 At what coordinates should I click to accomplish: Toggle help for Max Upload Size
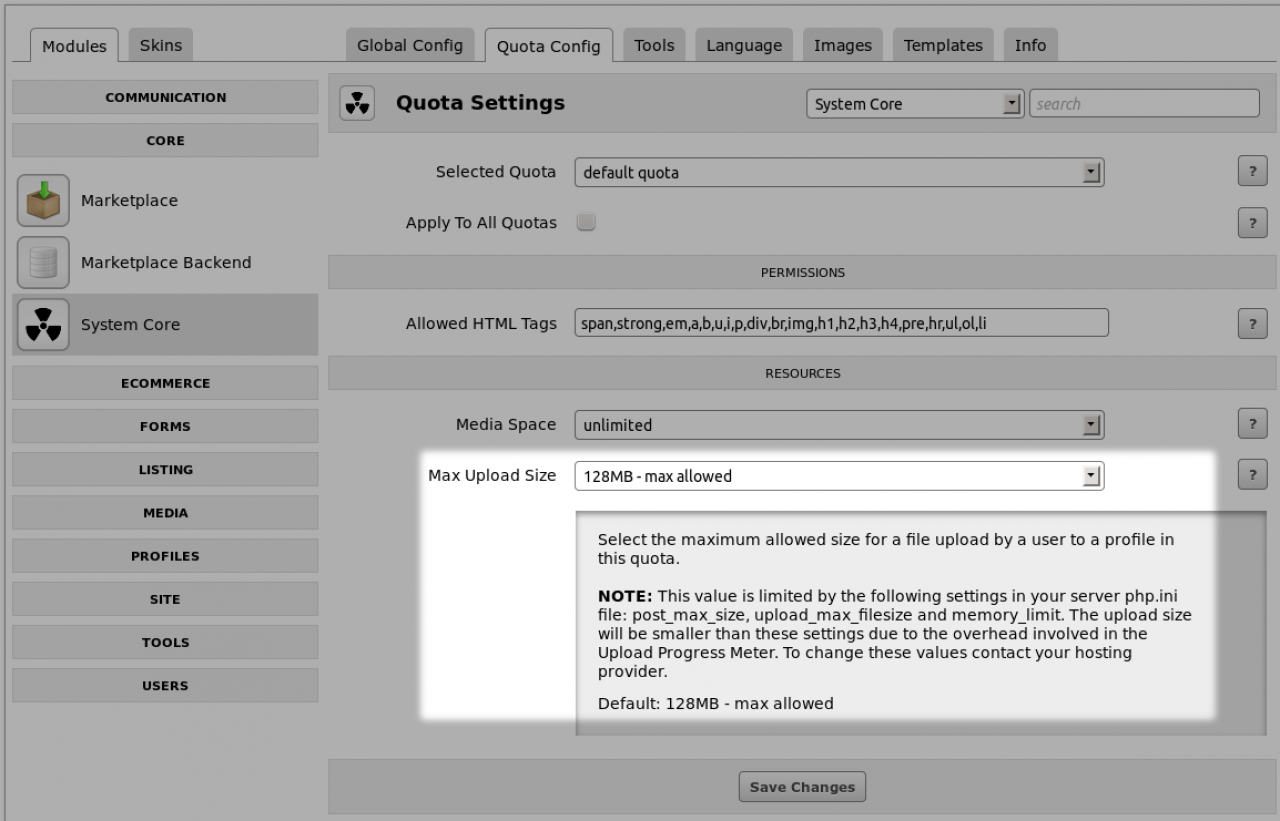pos(1252,475)
